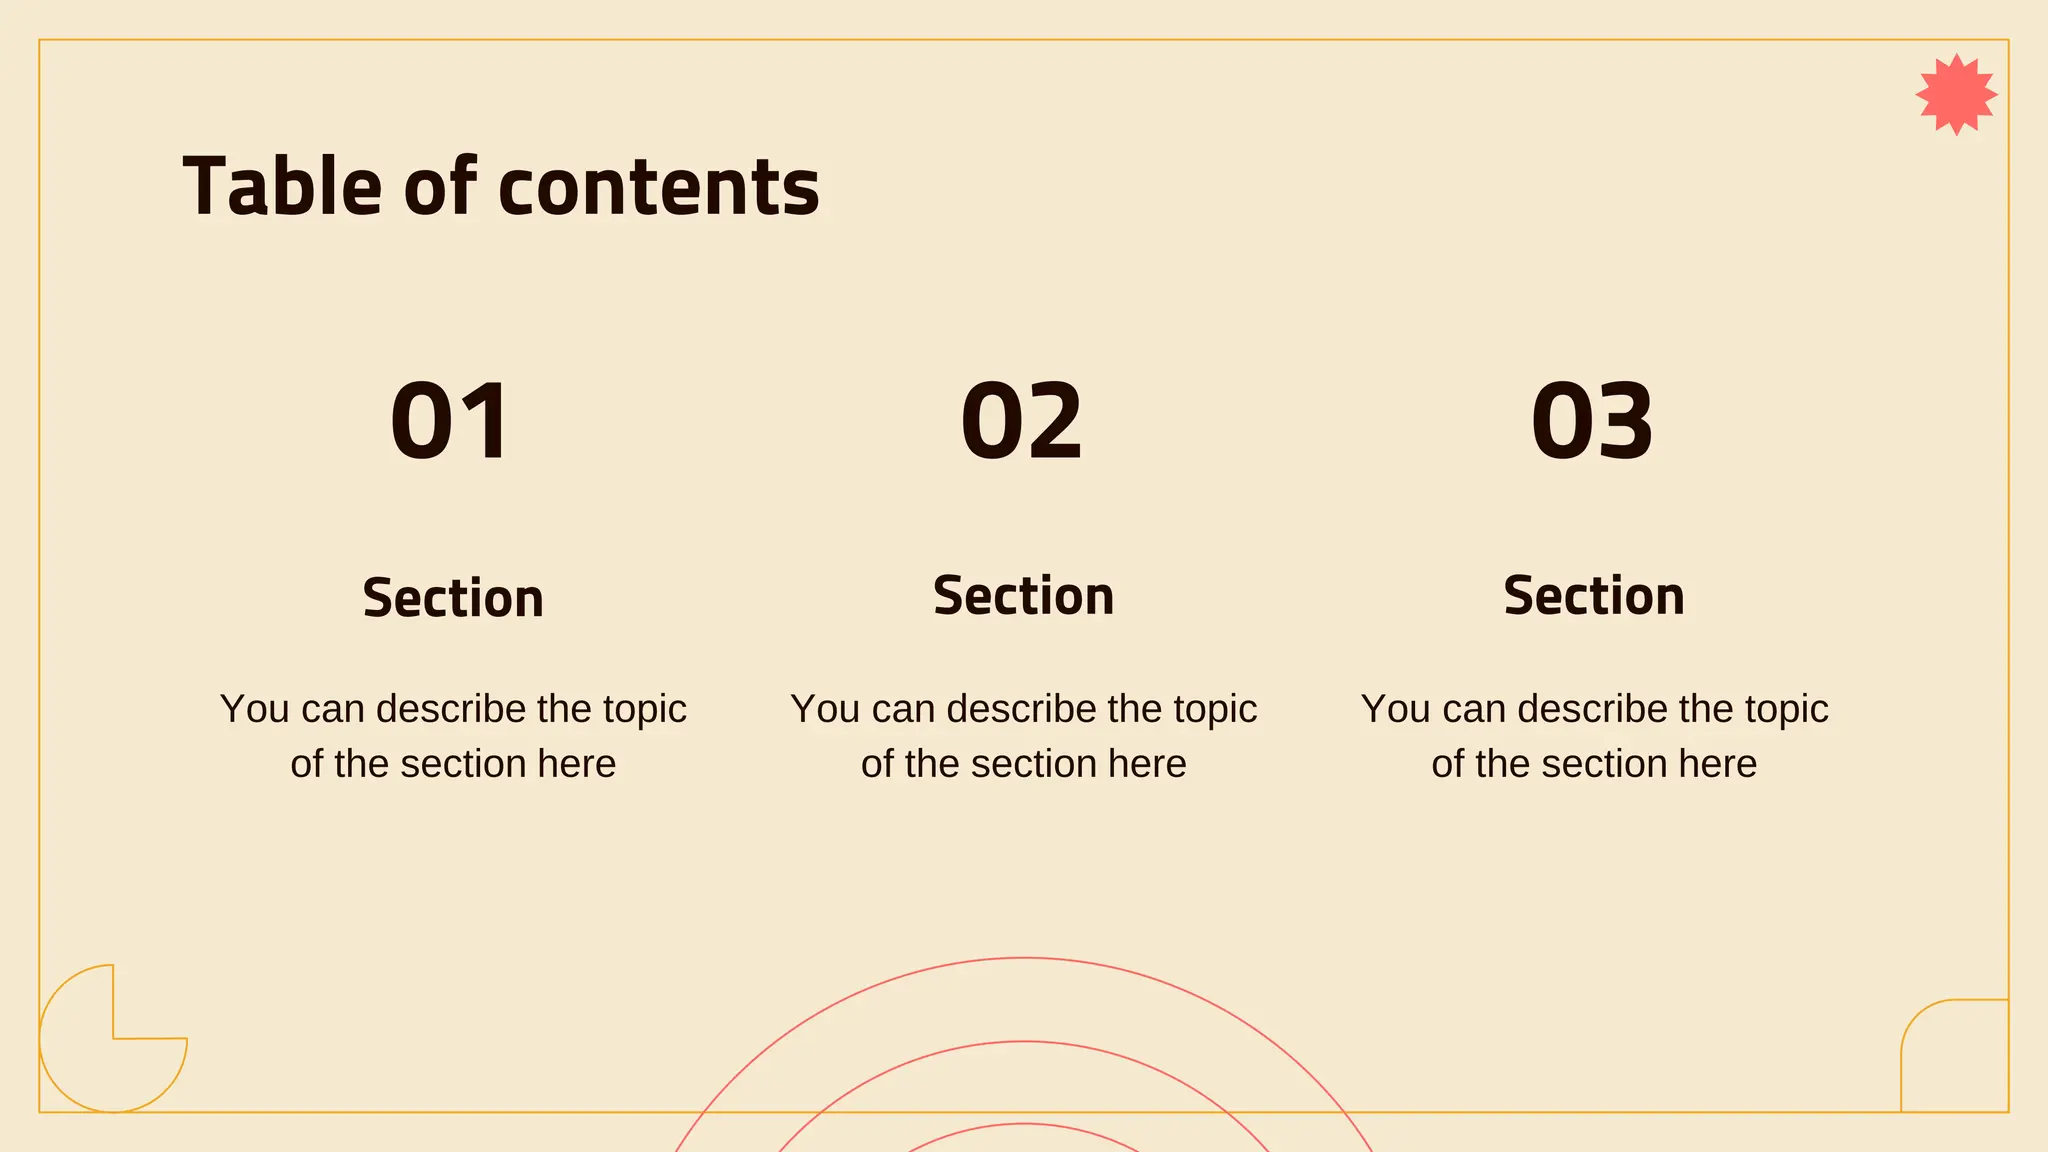
Task: Click the innermost red arc at bottom center
Action: click(x=1024, y=1126)
